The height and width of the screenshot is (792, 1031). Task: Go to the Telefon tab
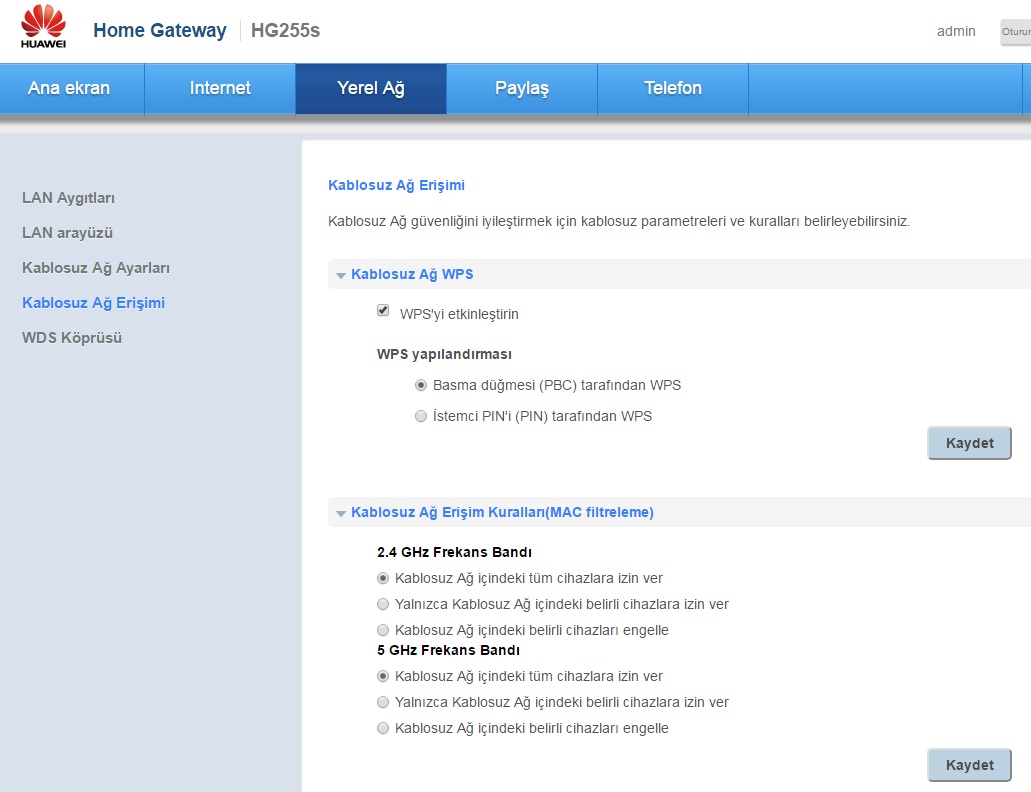[673, 88]
